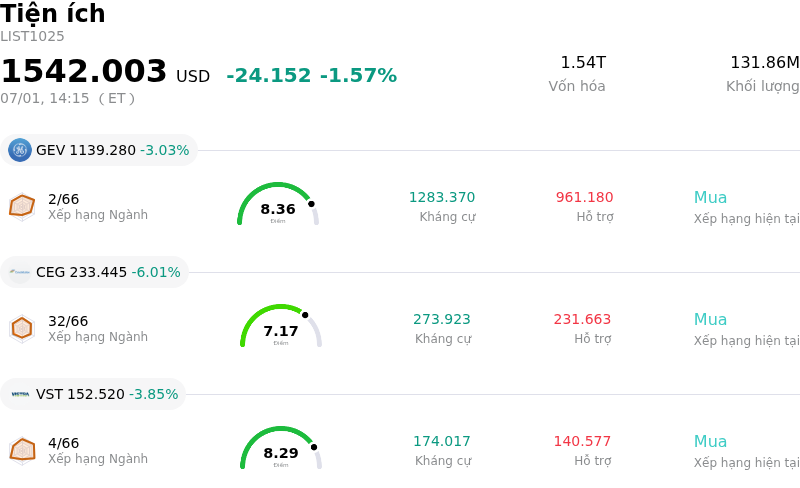Screen dimensions: 800x488
Task: Open the CEG 233.445 ticker pill
Action: [x=94, y=272]
